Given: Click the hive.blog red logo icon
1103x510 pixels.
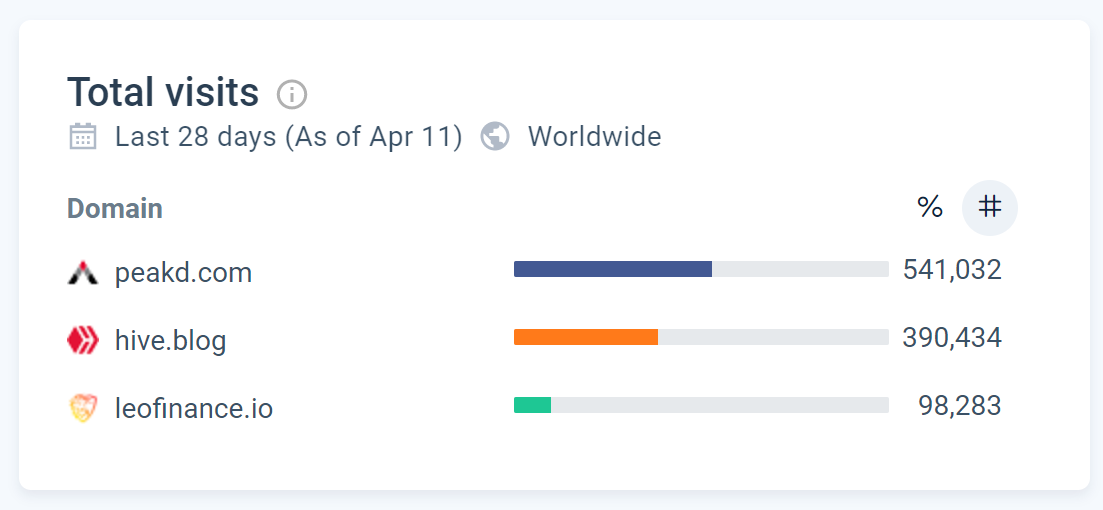Looking at the screenshot, I should [x=83, y=340].
